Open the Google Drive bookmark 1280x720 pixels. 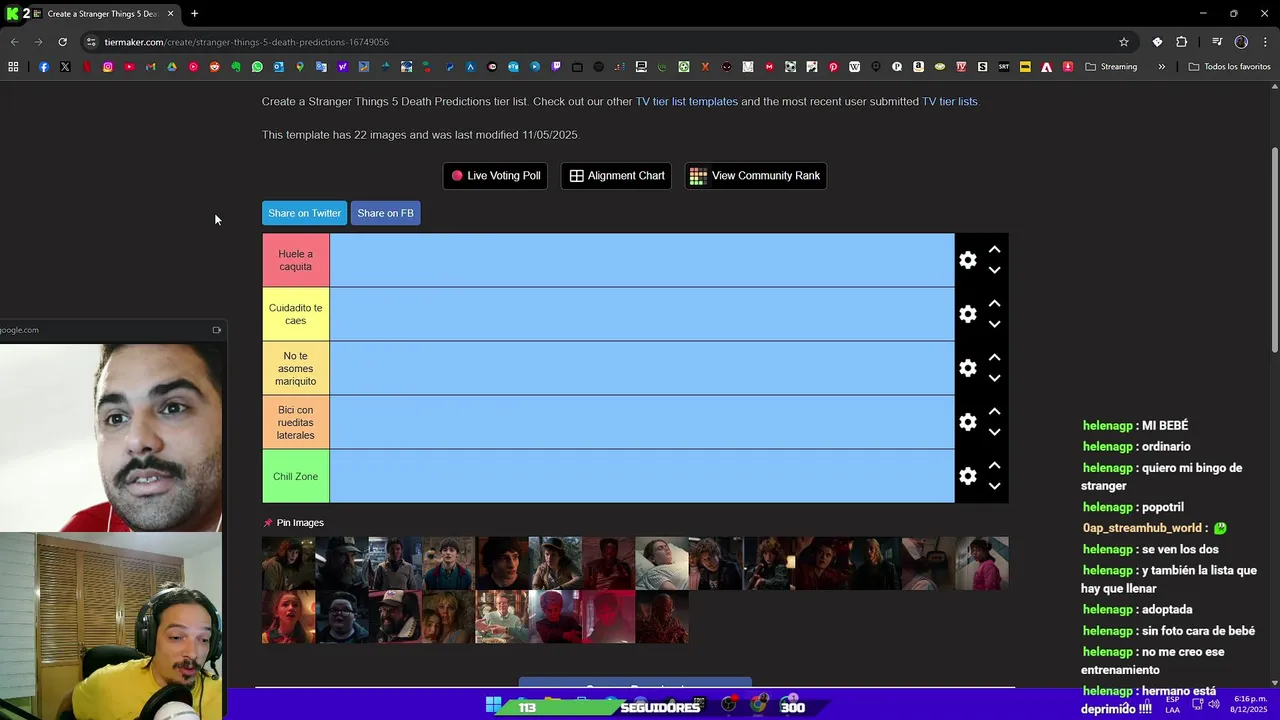click(172, 67)
